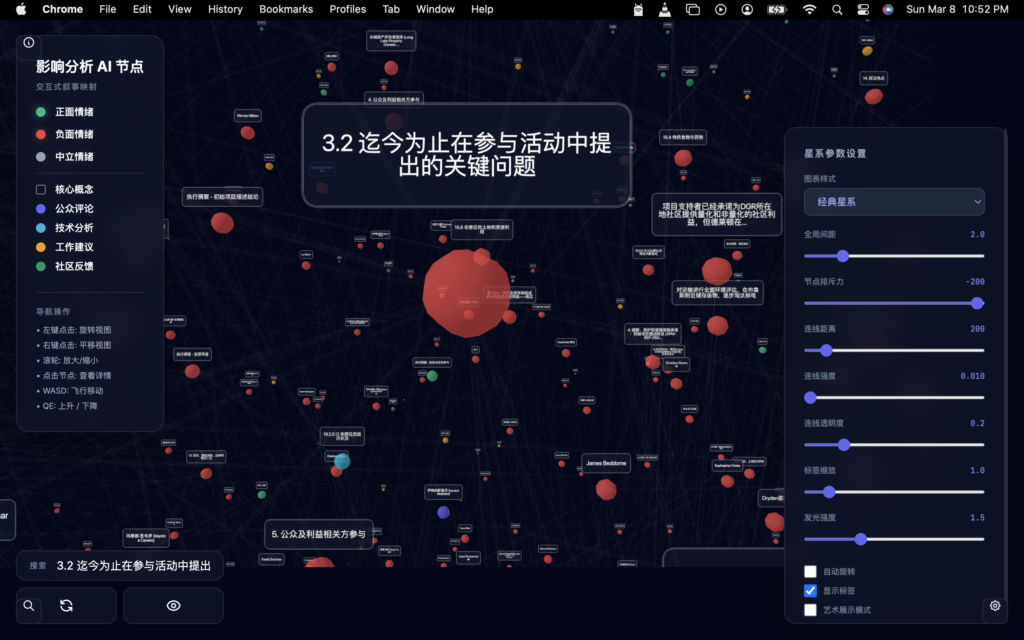Click the Siri icon in menu bar
1024x640 pixels.
(x=888, y=9)
